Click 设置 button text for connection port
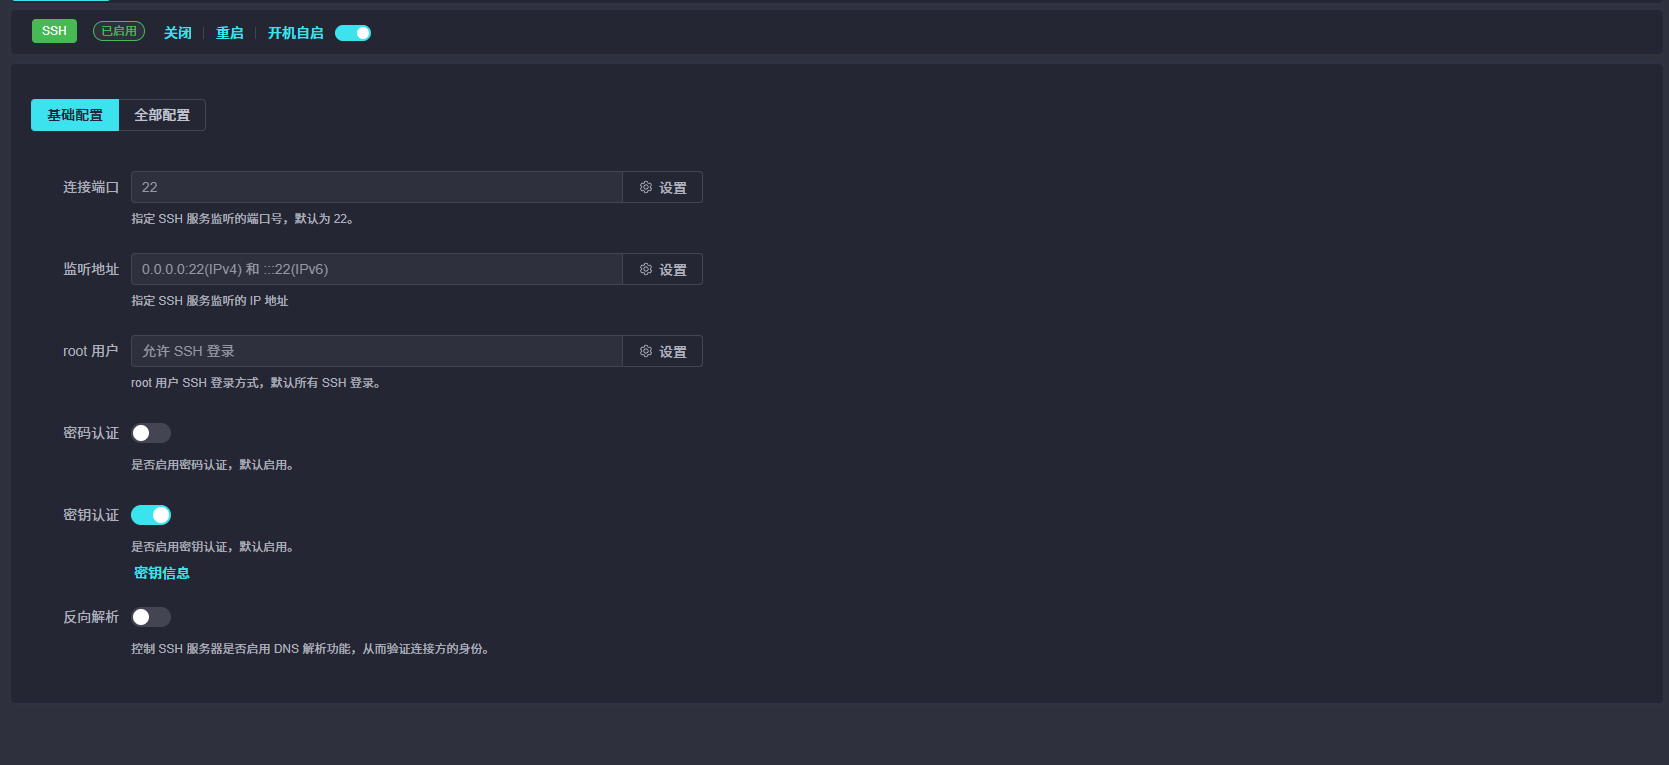Screen dimensions: 1669x765 [673, 188]
